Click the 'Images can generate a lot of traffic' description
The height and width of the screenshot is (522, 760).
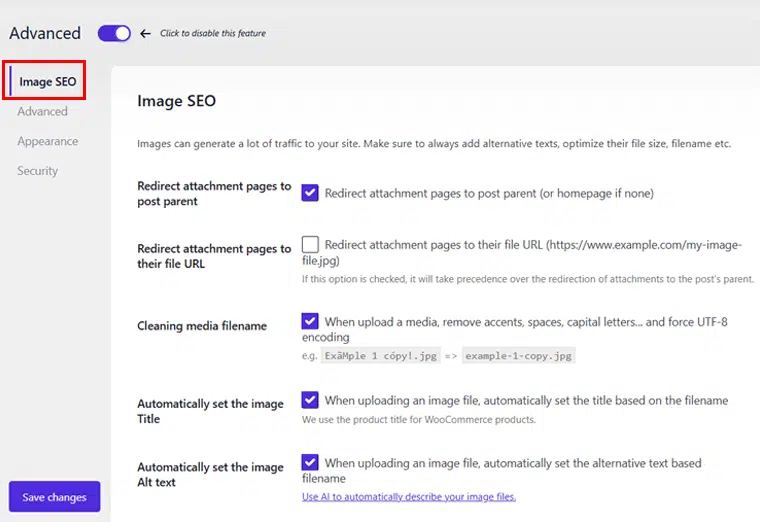pos(434,143)
